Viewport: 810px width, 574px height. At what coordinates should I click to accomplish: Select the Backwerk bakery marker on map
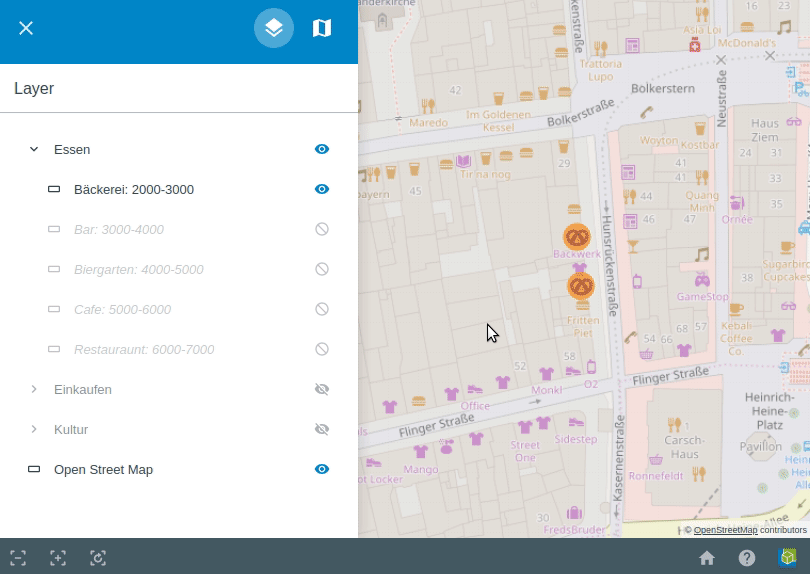(577, 237)
